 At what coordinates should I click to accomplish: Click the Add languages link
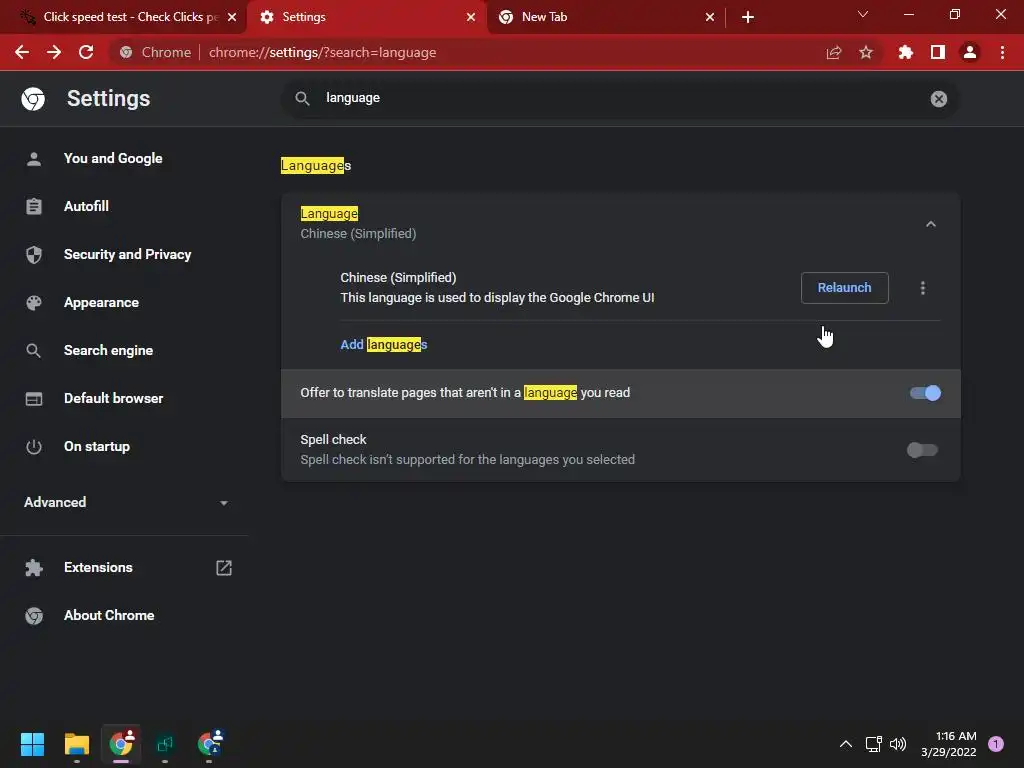coord(383,345)
